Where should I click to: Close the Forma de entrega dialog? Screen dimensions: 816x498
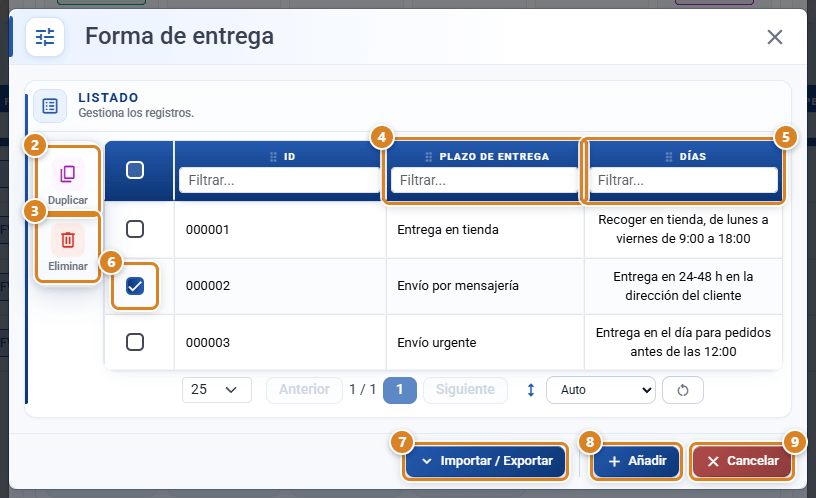click(775, 37)
